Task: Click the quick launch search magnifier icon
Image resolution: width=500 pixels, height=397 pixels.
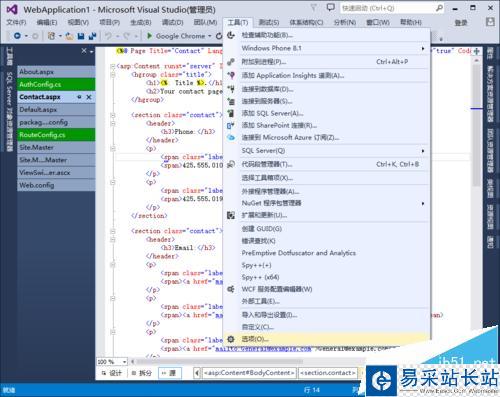Action: click(x=440, y=8)
